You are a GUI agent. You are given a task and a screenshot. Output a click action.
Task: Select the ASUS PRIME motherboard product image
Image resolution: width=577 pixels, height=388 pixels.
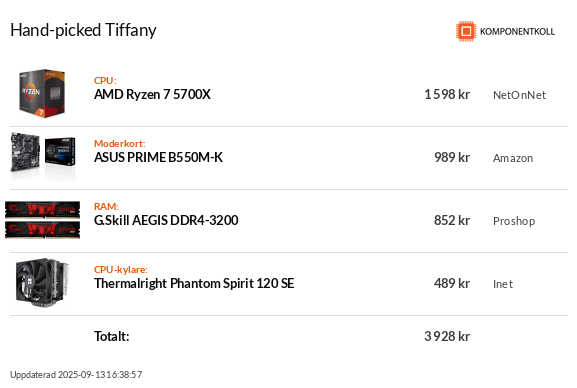(x=43, y=155)
